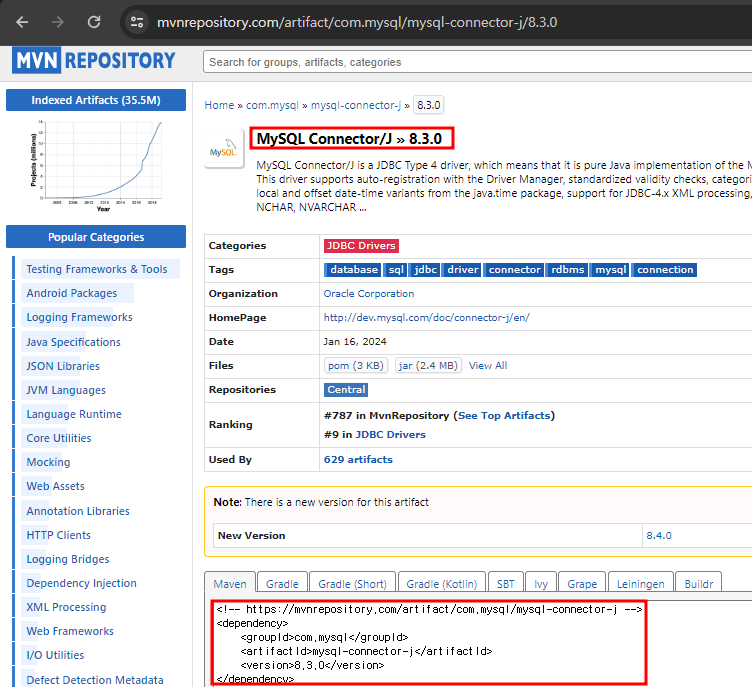Viewport: 752px width, 687px height.
Task: Switch to the Gradle (Kotlin) tab
Action: click(442, 584)
